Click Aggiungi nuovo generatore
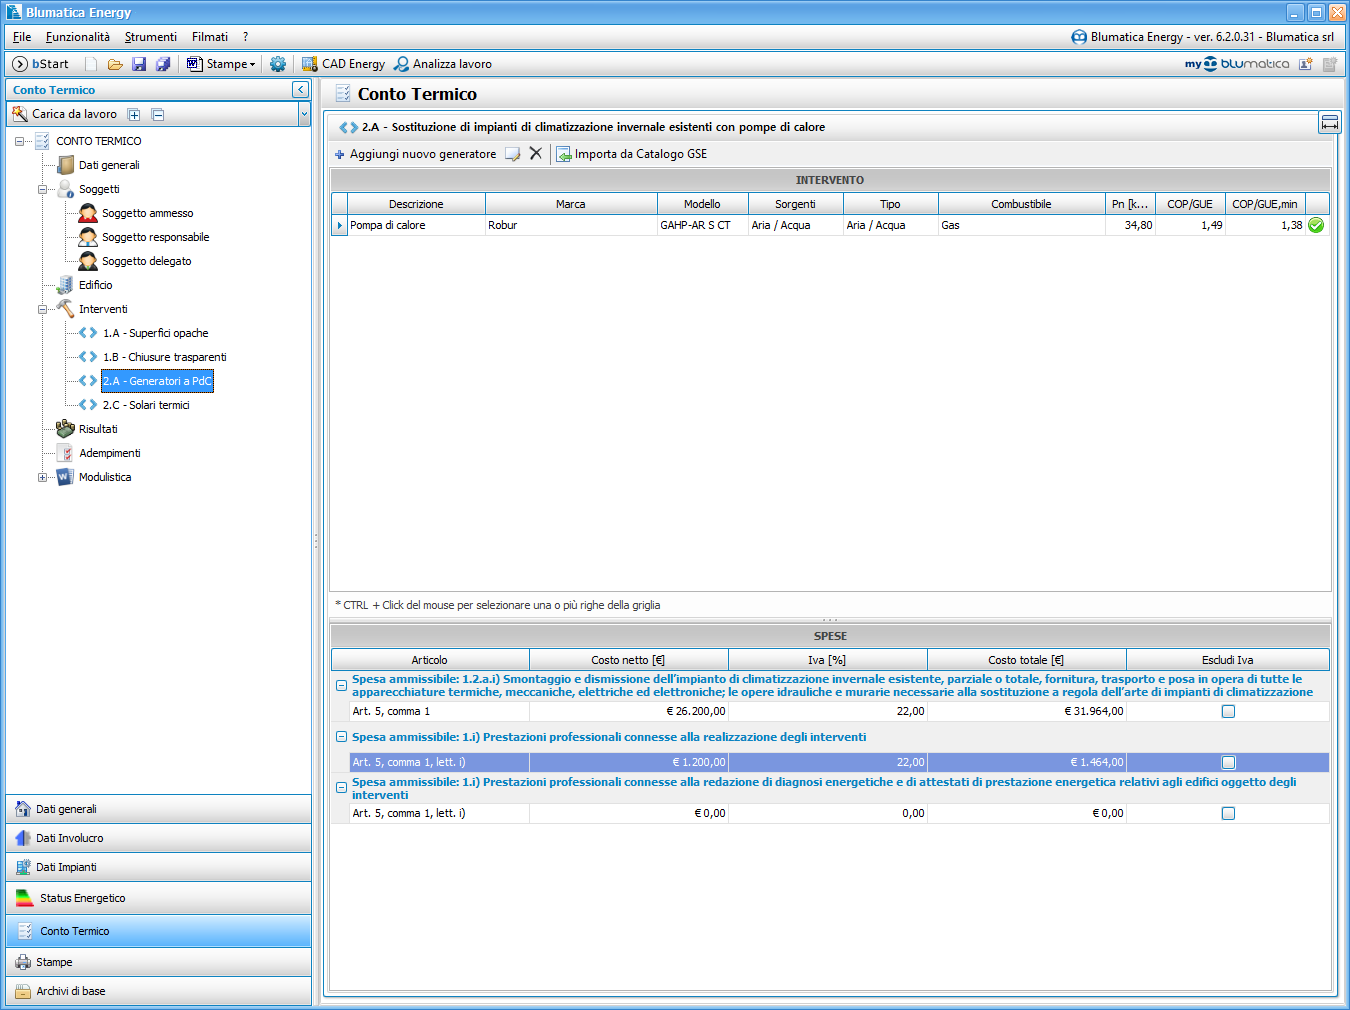This screenshot has width=1350, height=1010. pos(415,154)
